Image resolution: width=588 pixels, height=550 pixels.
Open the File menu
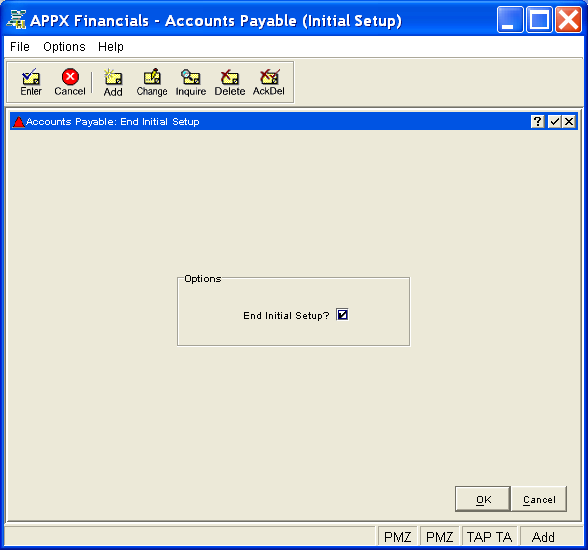click(x=20, y=47)
